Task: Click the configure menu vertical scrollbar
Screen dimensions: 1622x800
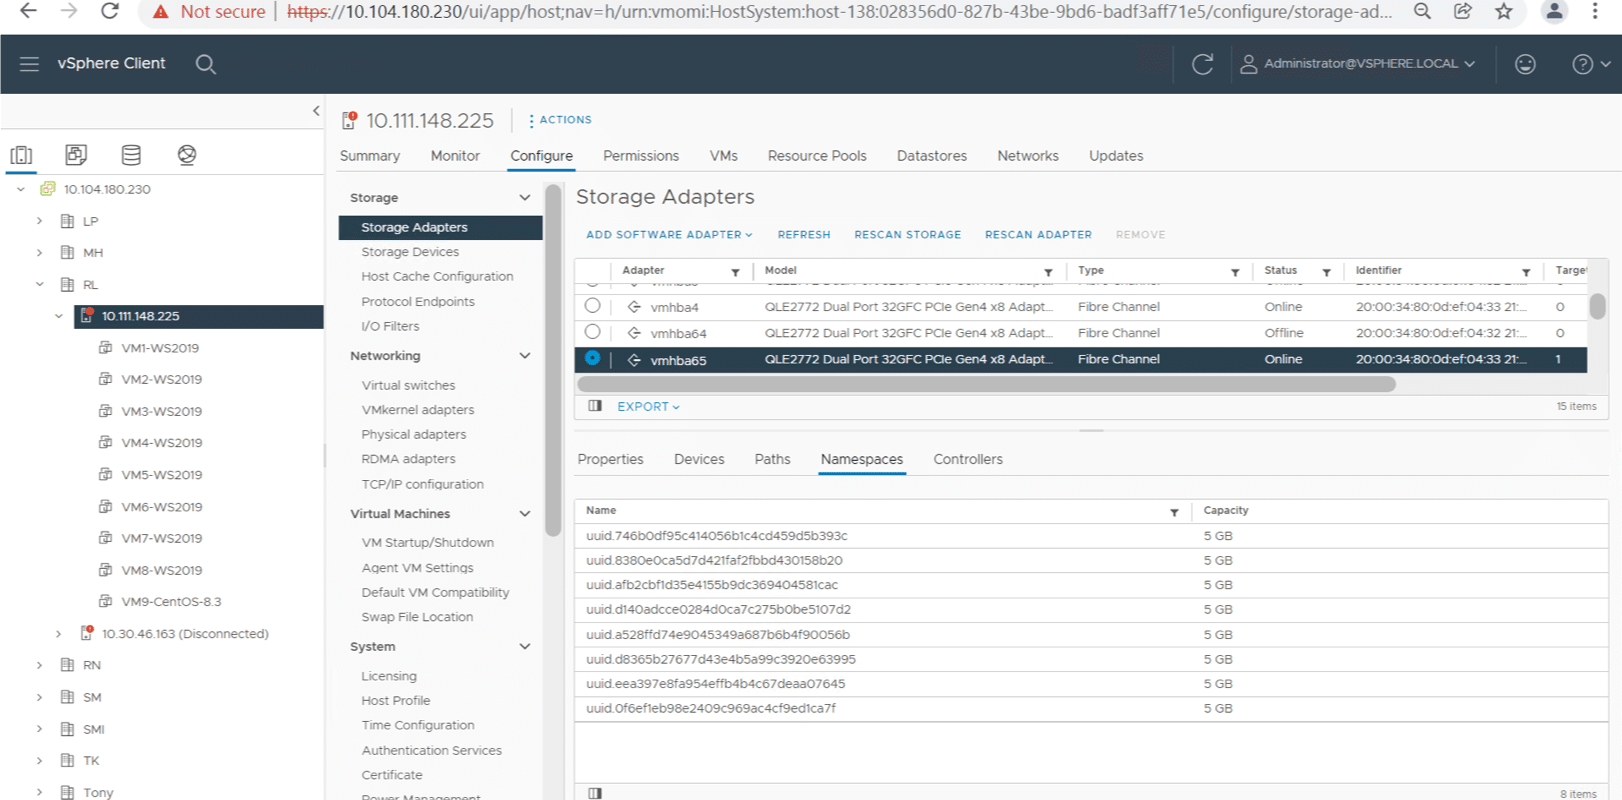Action: click(x=553, y=360)
